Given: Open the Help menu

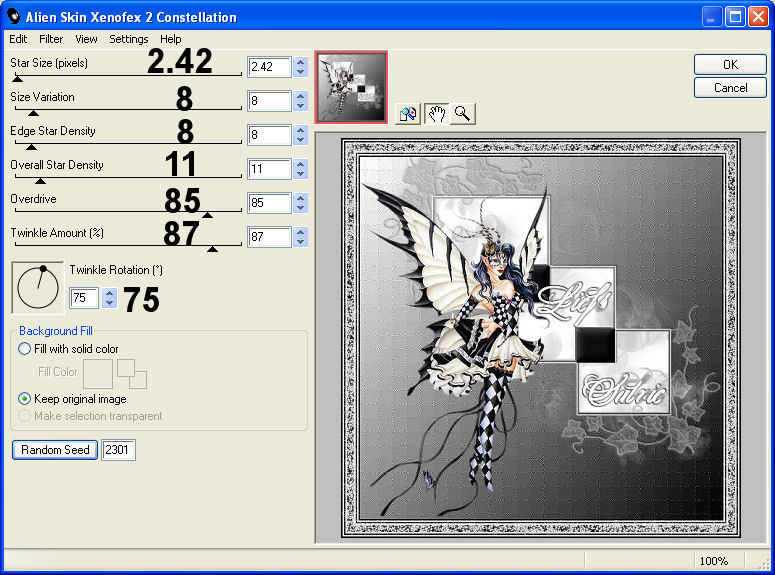Looking at the screenshot, I should [171, 39].
